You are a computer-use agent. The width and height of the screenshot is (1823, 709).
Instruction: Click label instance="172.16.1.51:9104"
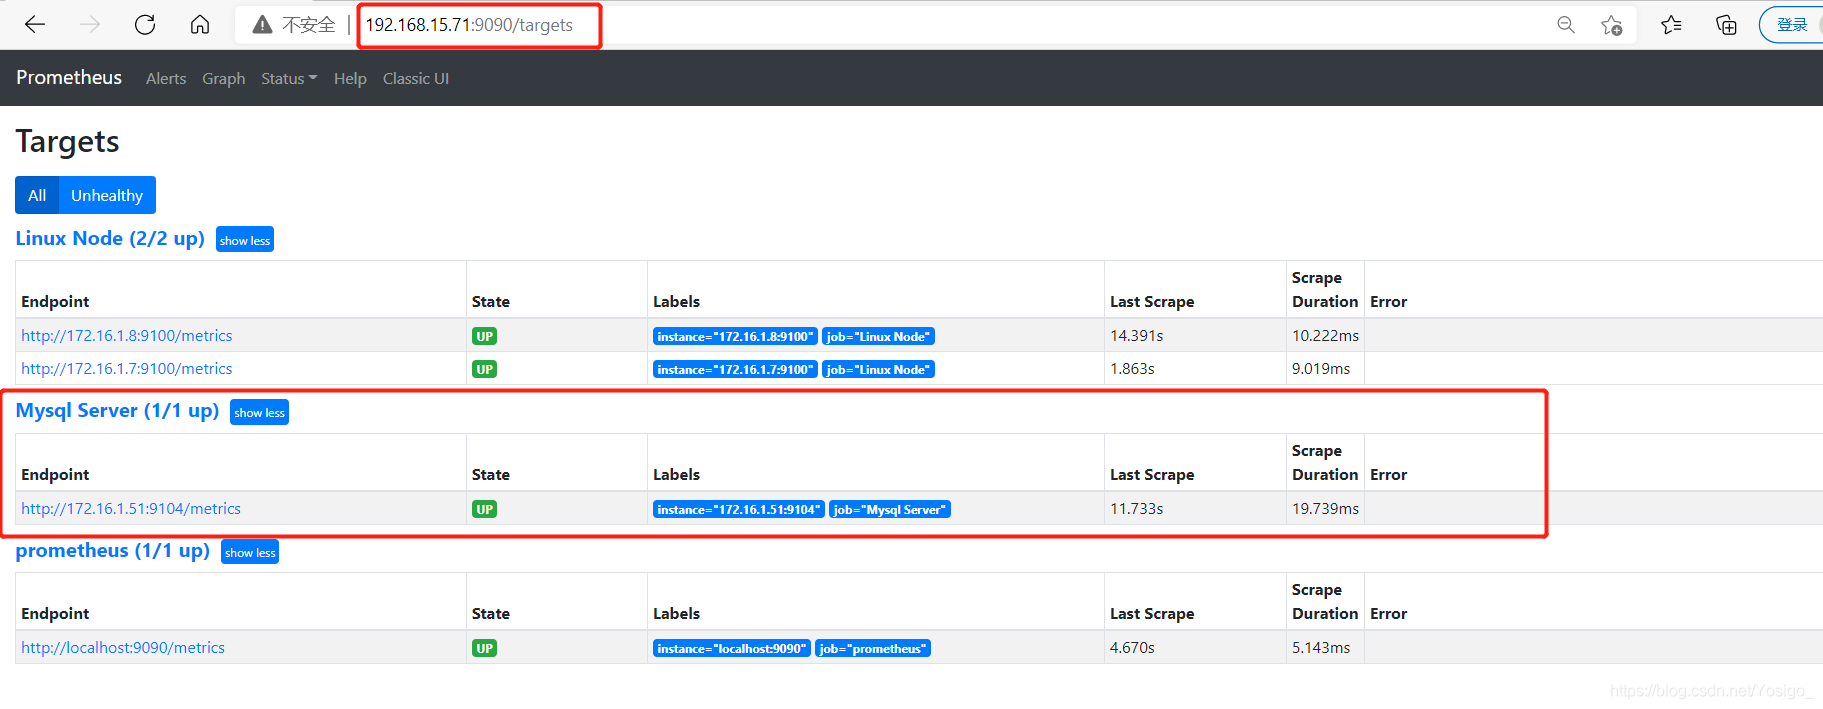[739, 510]
